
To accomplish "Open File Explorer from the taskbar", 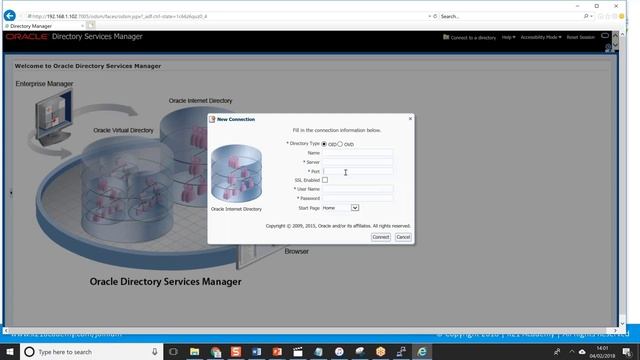I will click(195, 352).
